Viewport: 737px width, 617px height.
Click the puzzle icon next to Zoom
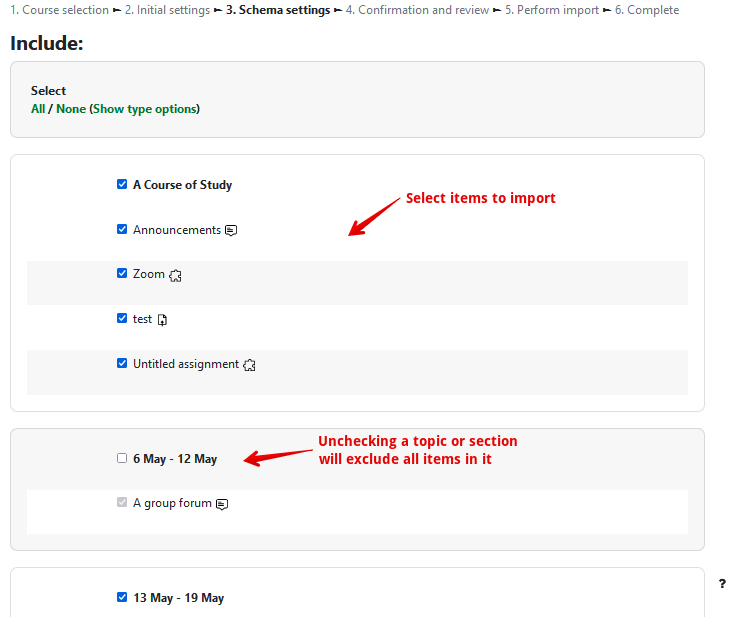(x=175, y=275)
